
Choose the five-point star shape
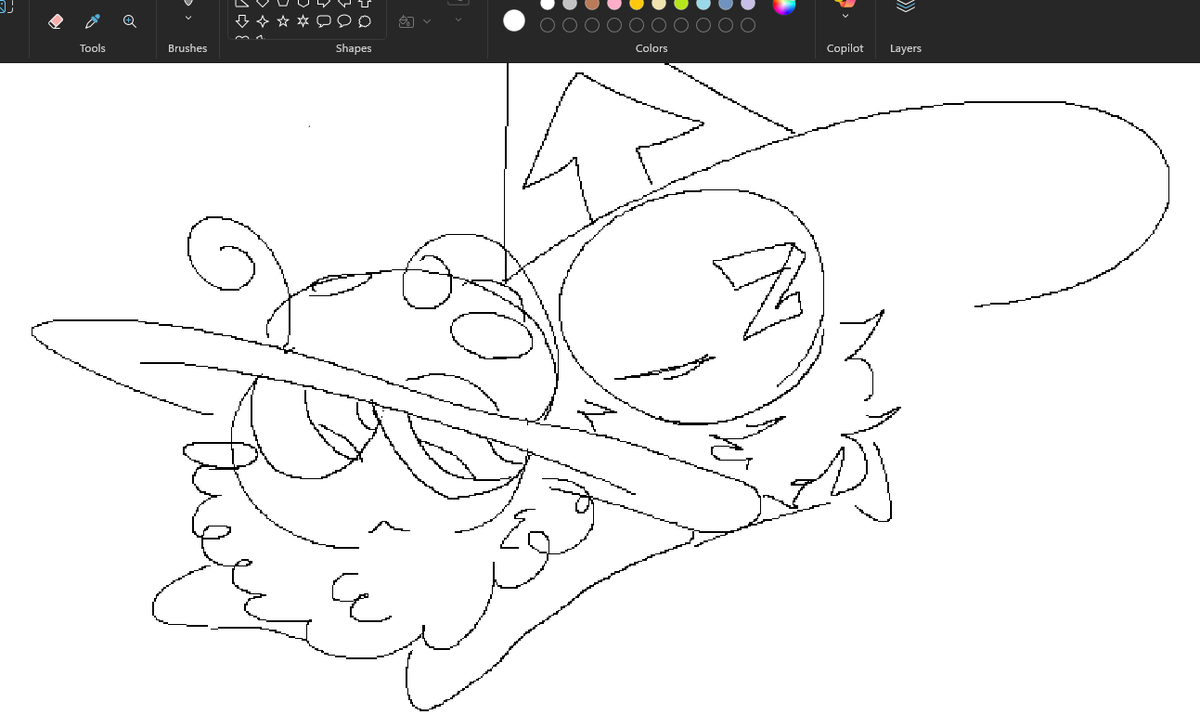point(283,21)
